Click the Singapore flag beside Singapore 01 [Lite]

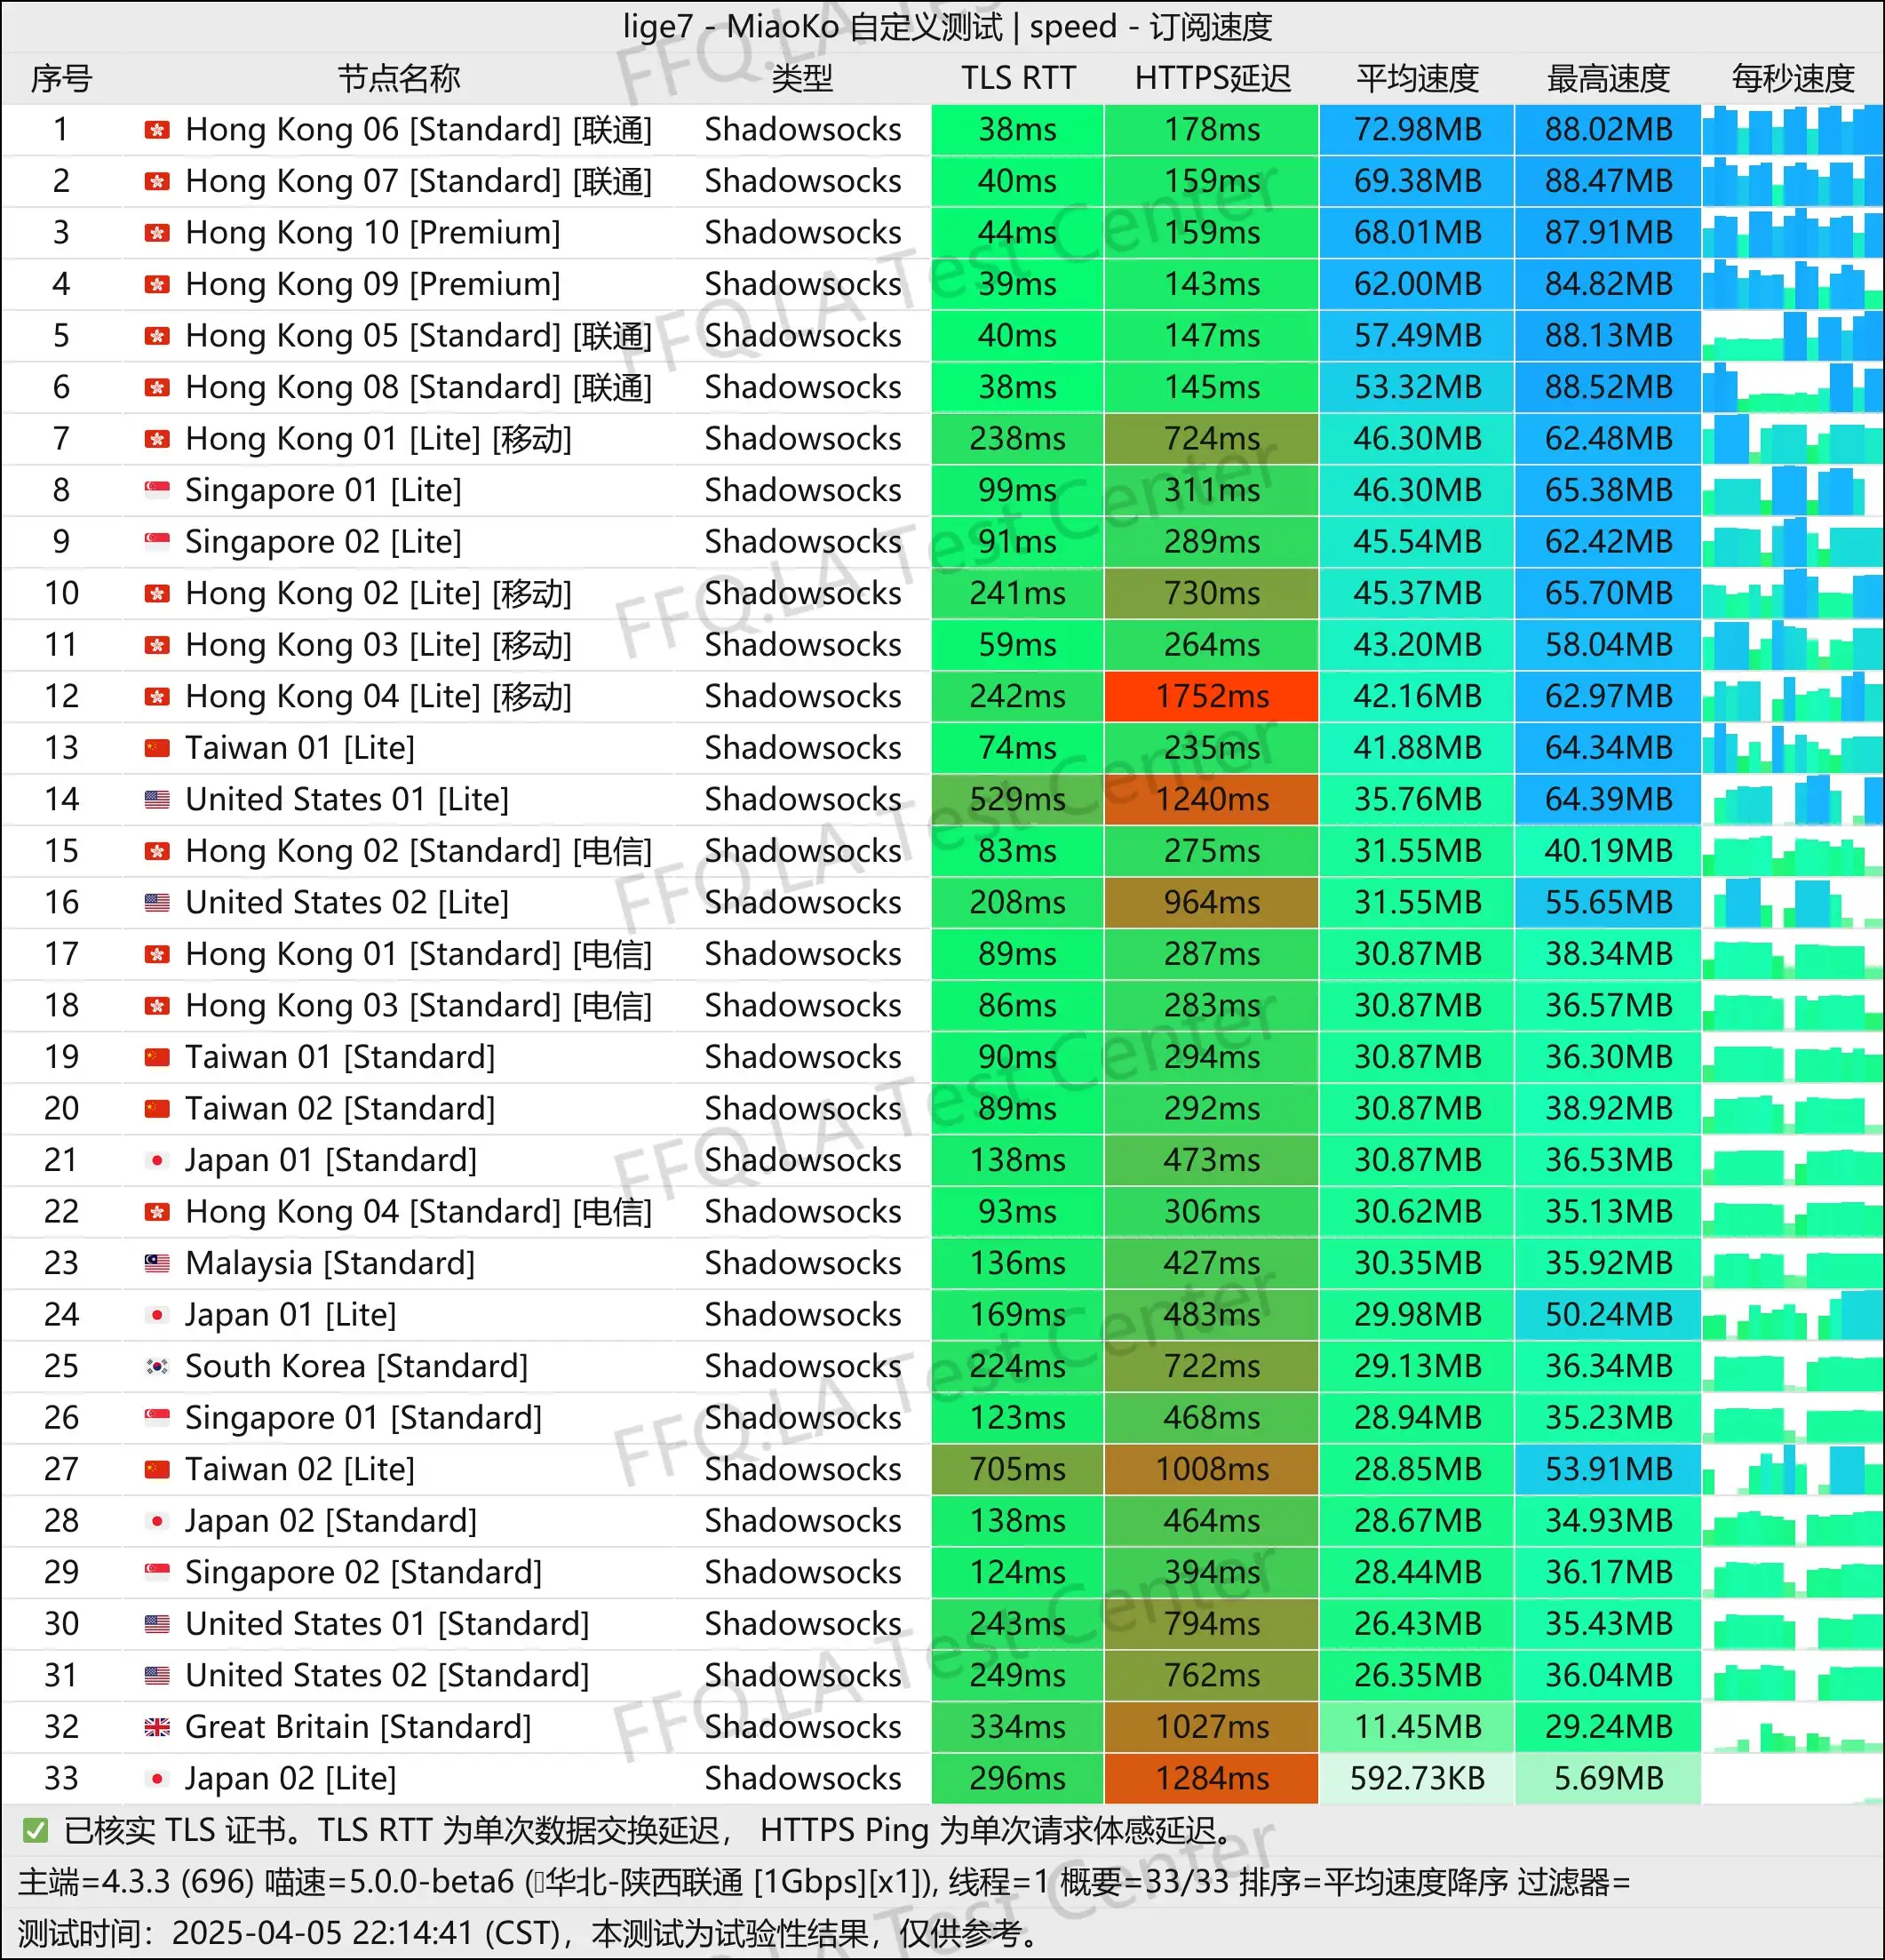click(156, 490)
